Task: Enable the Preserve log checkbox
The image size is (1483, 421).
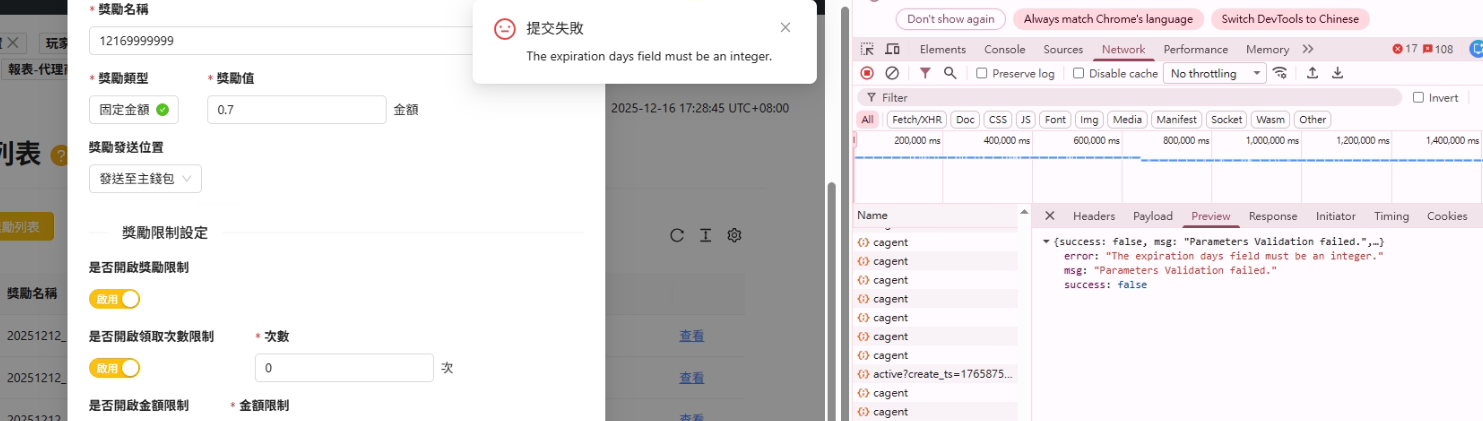Action: (982, 73)
